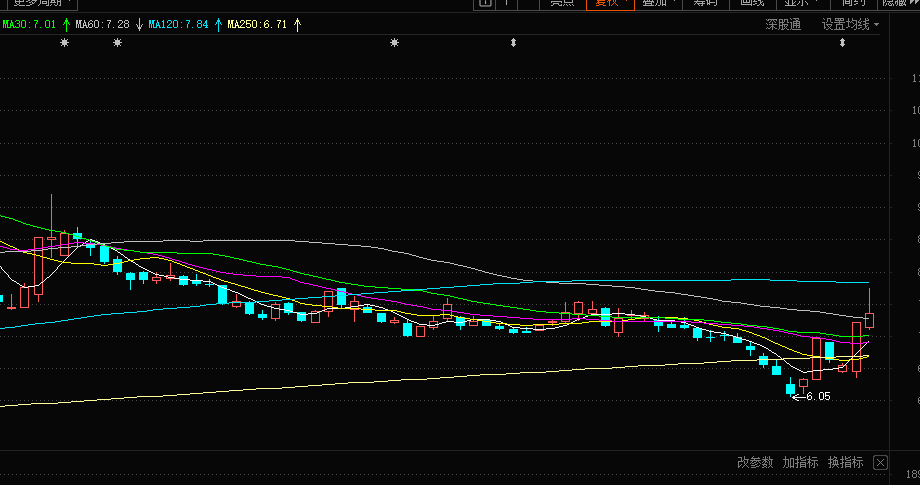Click 换指标 to switch indicator

[845, 462]
